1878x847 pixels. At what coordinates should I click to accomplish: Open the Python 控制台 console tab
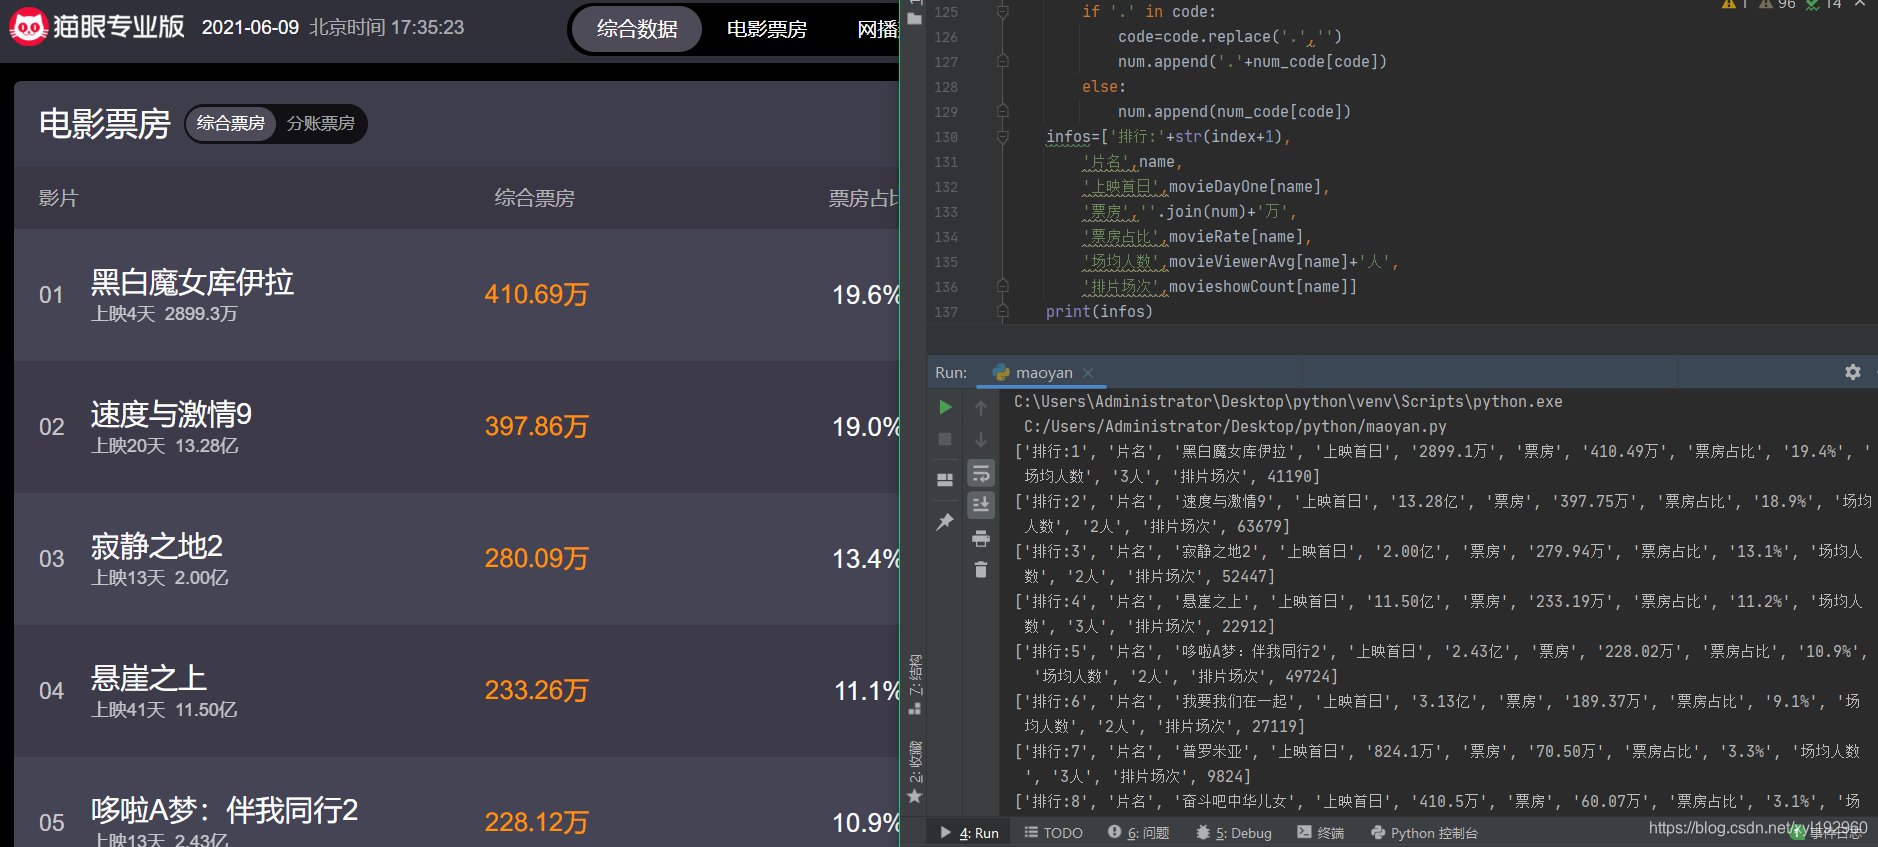1424,833
